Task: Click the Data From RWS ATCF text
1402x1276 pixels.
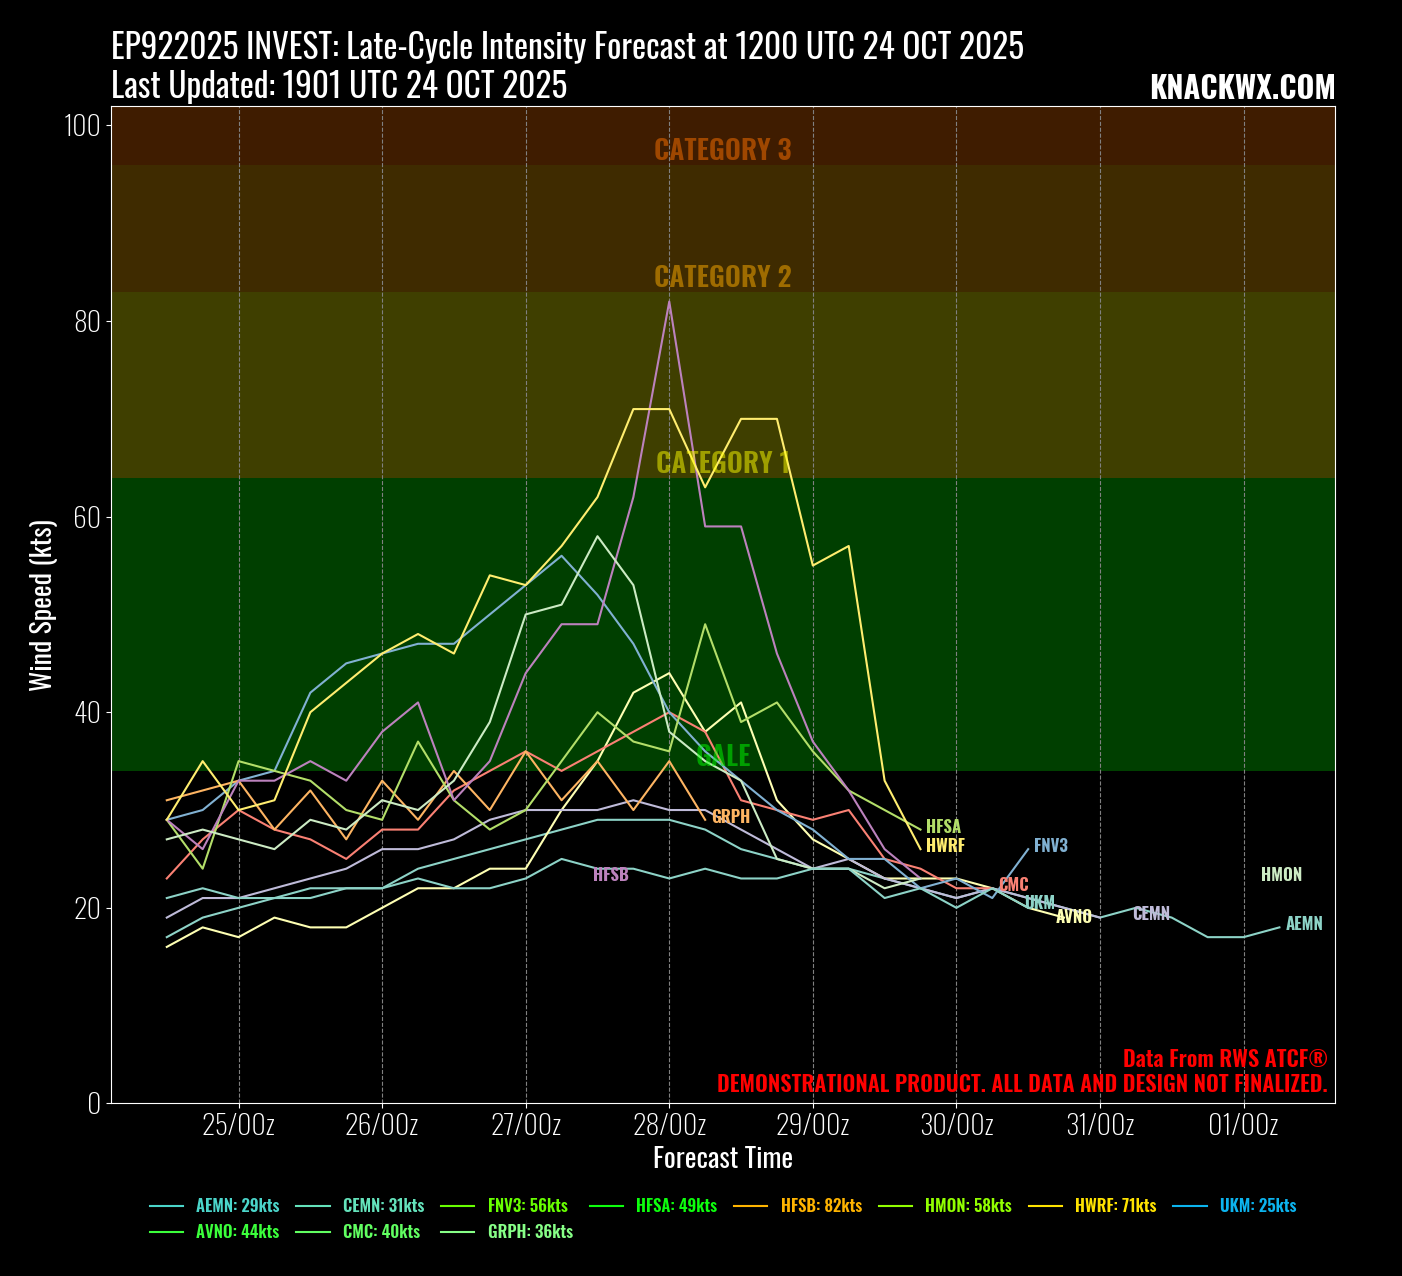Action: click(1224, 1059)
